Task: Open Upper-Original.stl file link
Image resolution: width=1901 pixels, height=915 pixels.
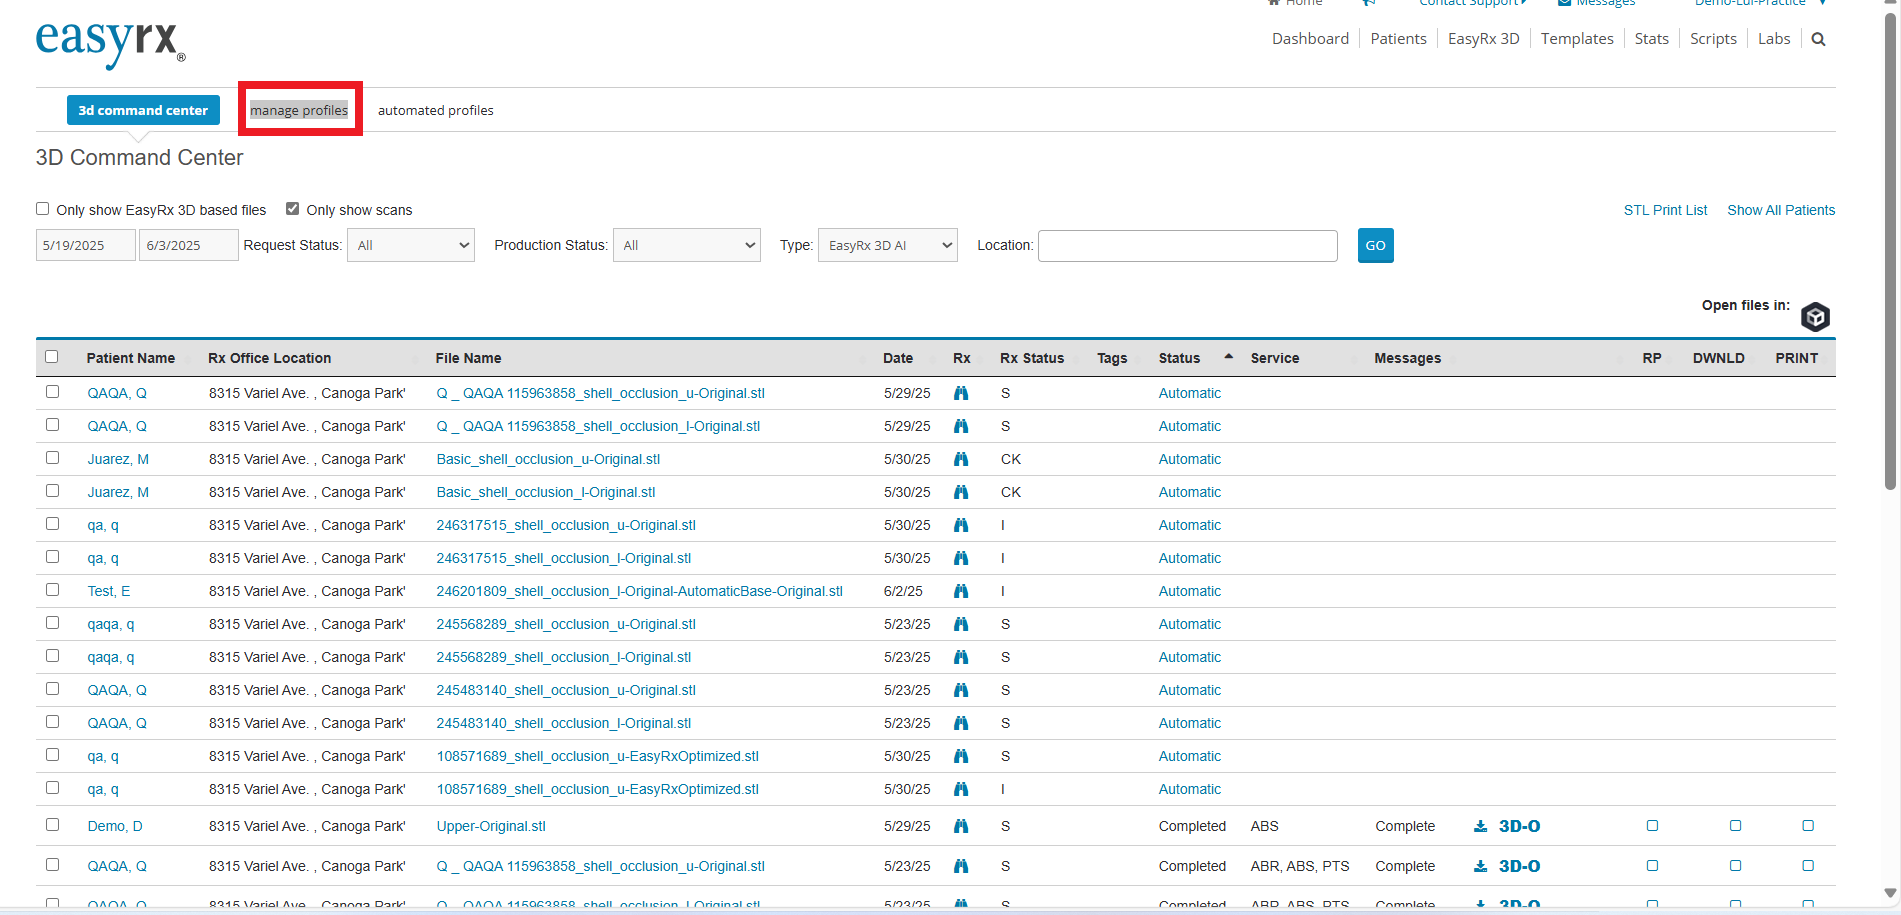Action: (x=491, y=826)
